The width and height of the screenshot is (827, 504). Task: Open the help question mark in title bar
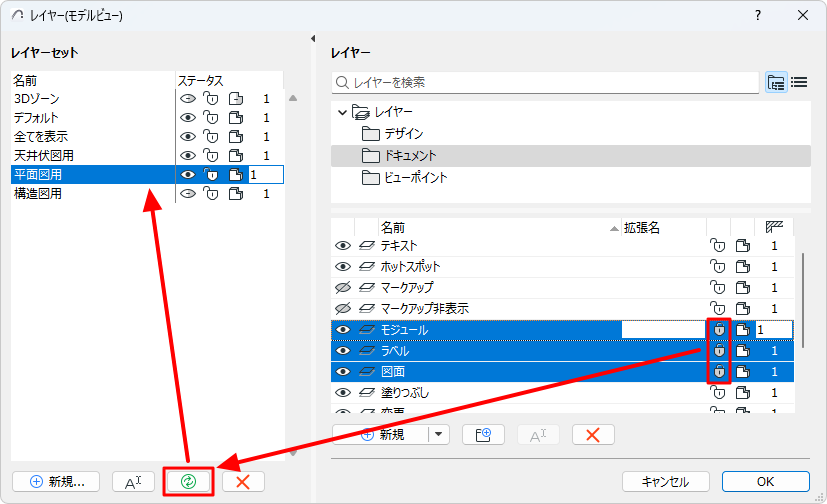758,15
